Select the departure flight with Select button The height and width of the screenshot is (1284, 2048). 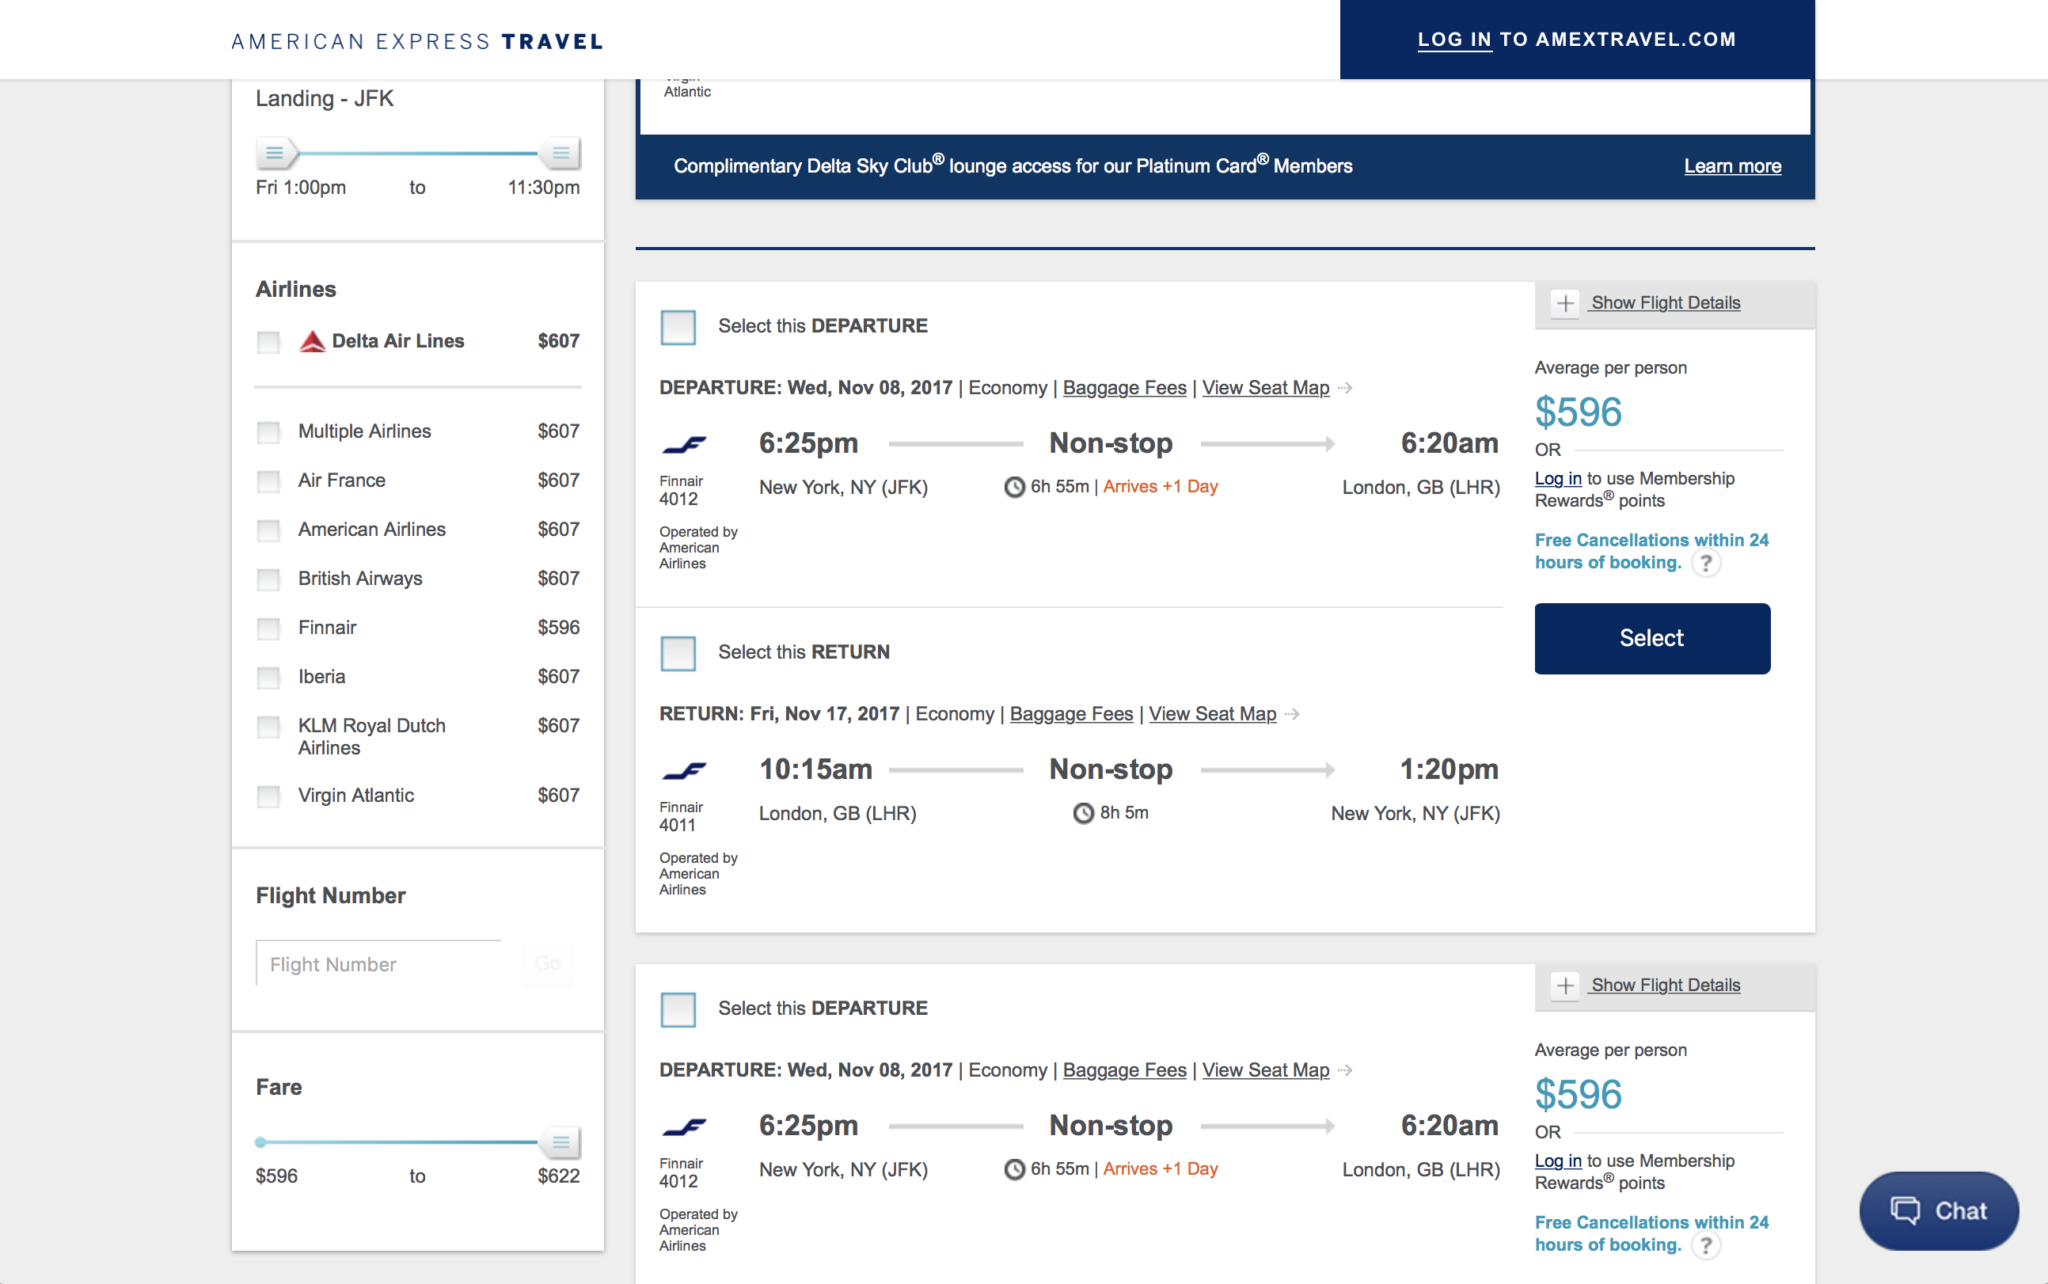click(1650, 638)
